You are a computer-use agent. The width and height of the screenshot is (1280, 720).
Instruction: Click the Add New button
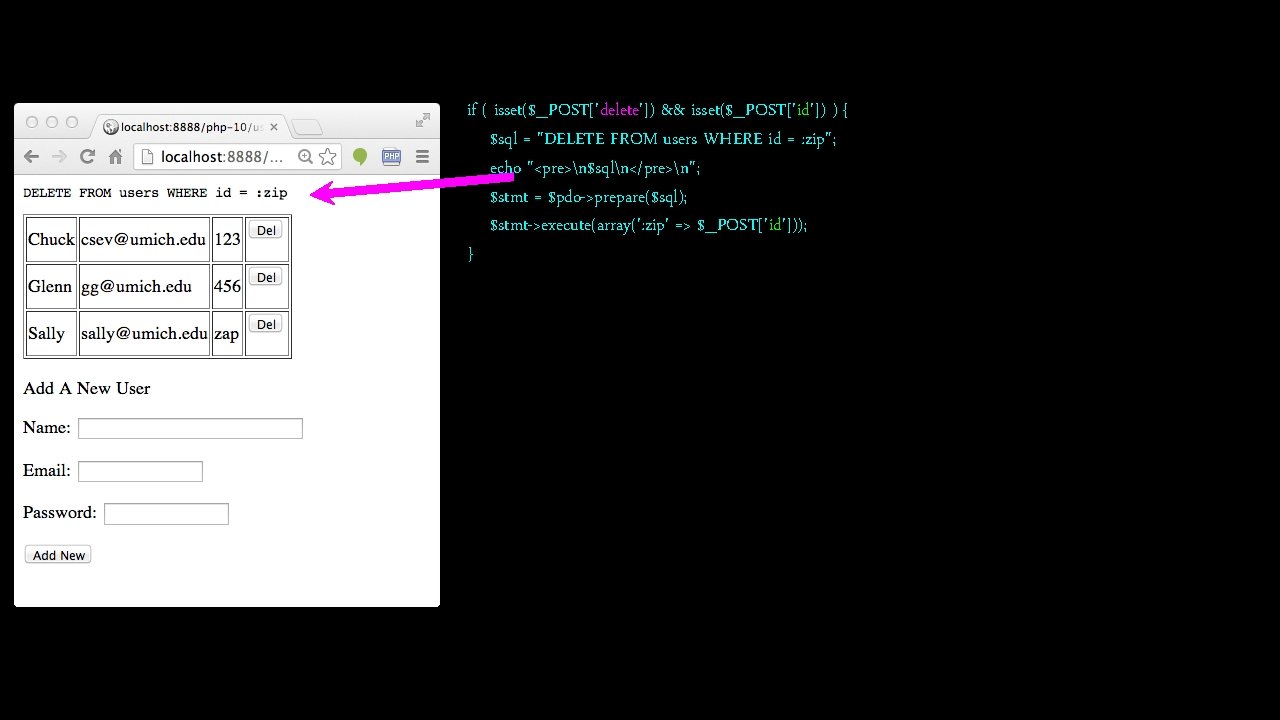pyautogui.click(x=57, y=554)
